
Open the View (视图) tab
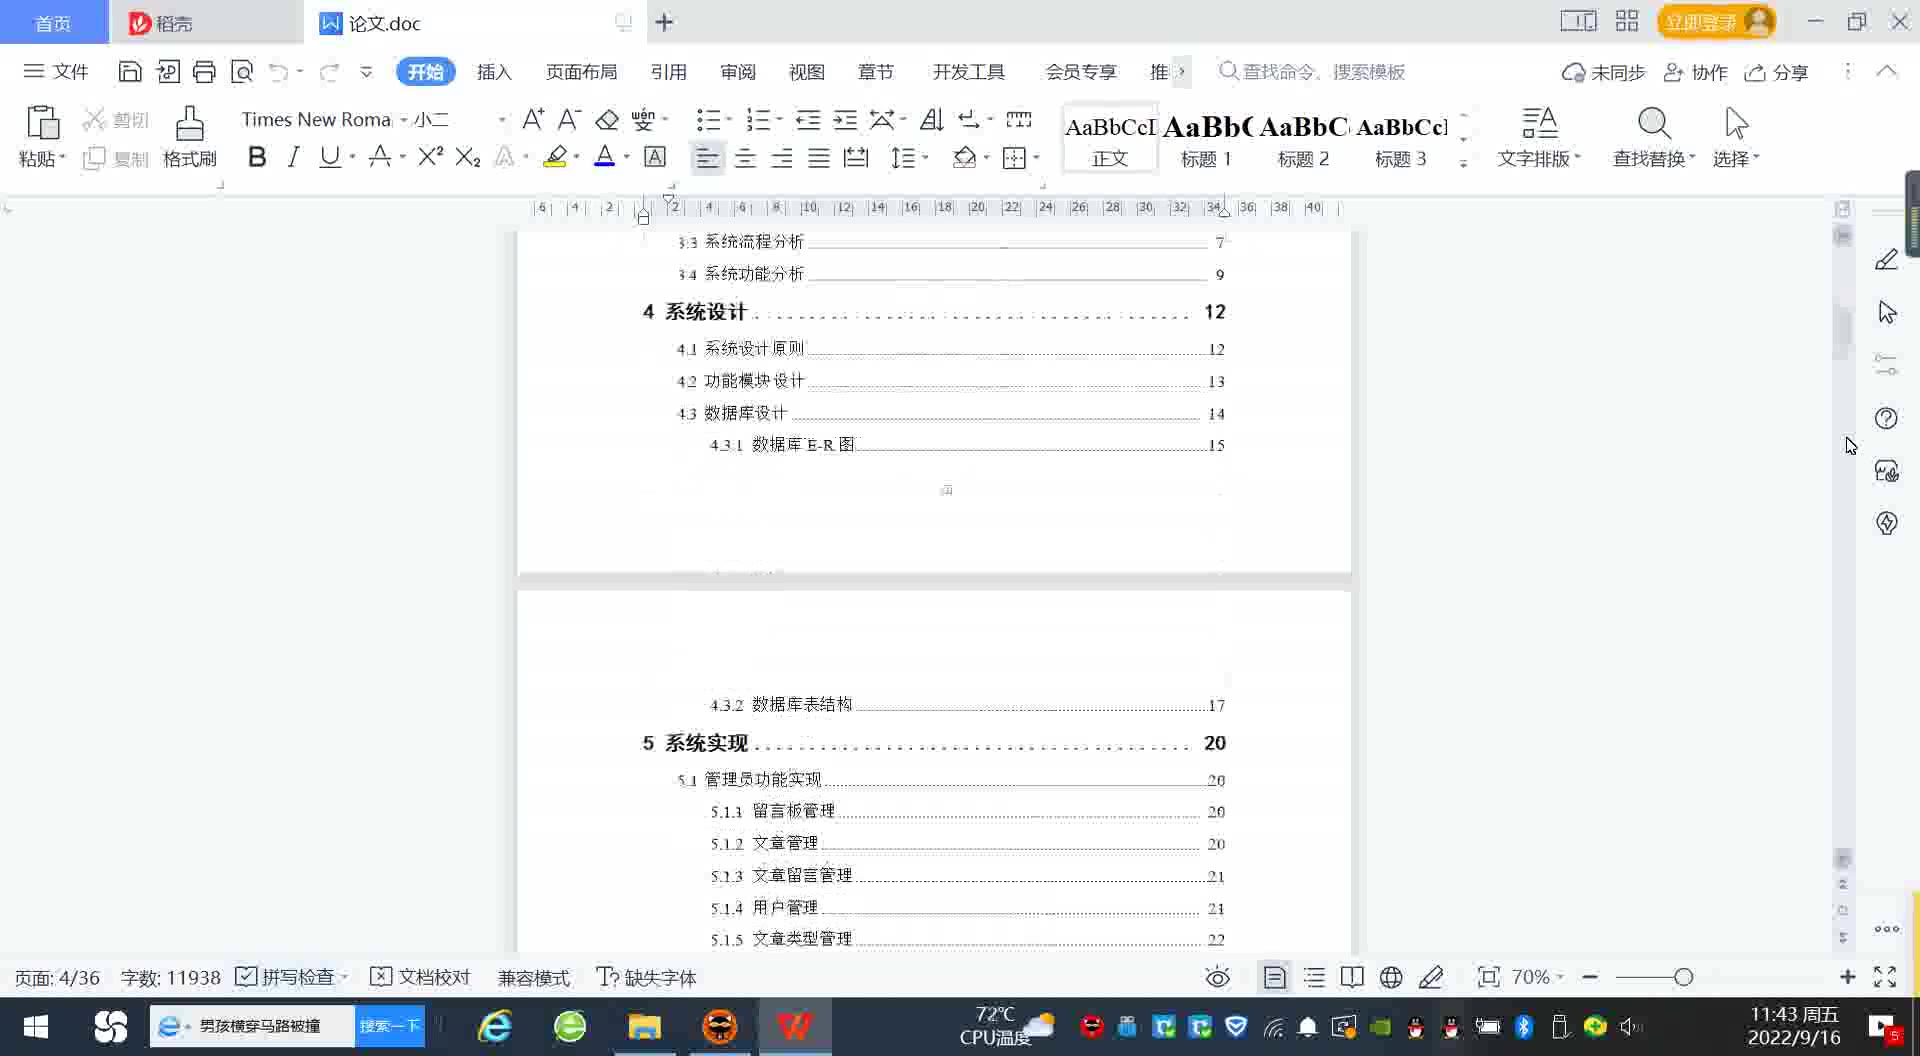click(x=807, y=72)
